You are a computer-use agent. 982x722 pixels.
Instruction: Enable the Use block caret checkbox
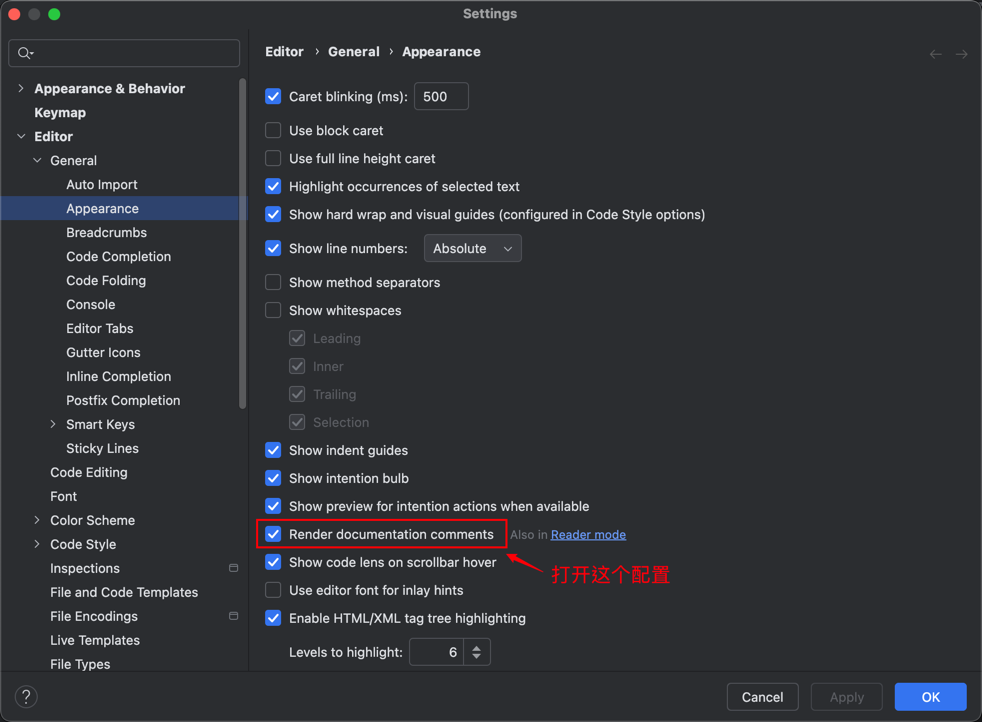[x=273, y=131]
